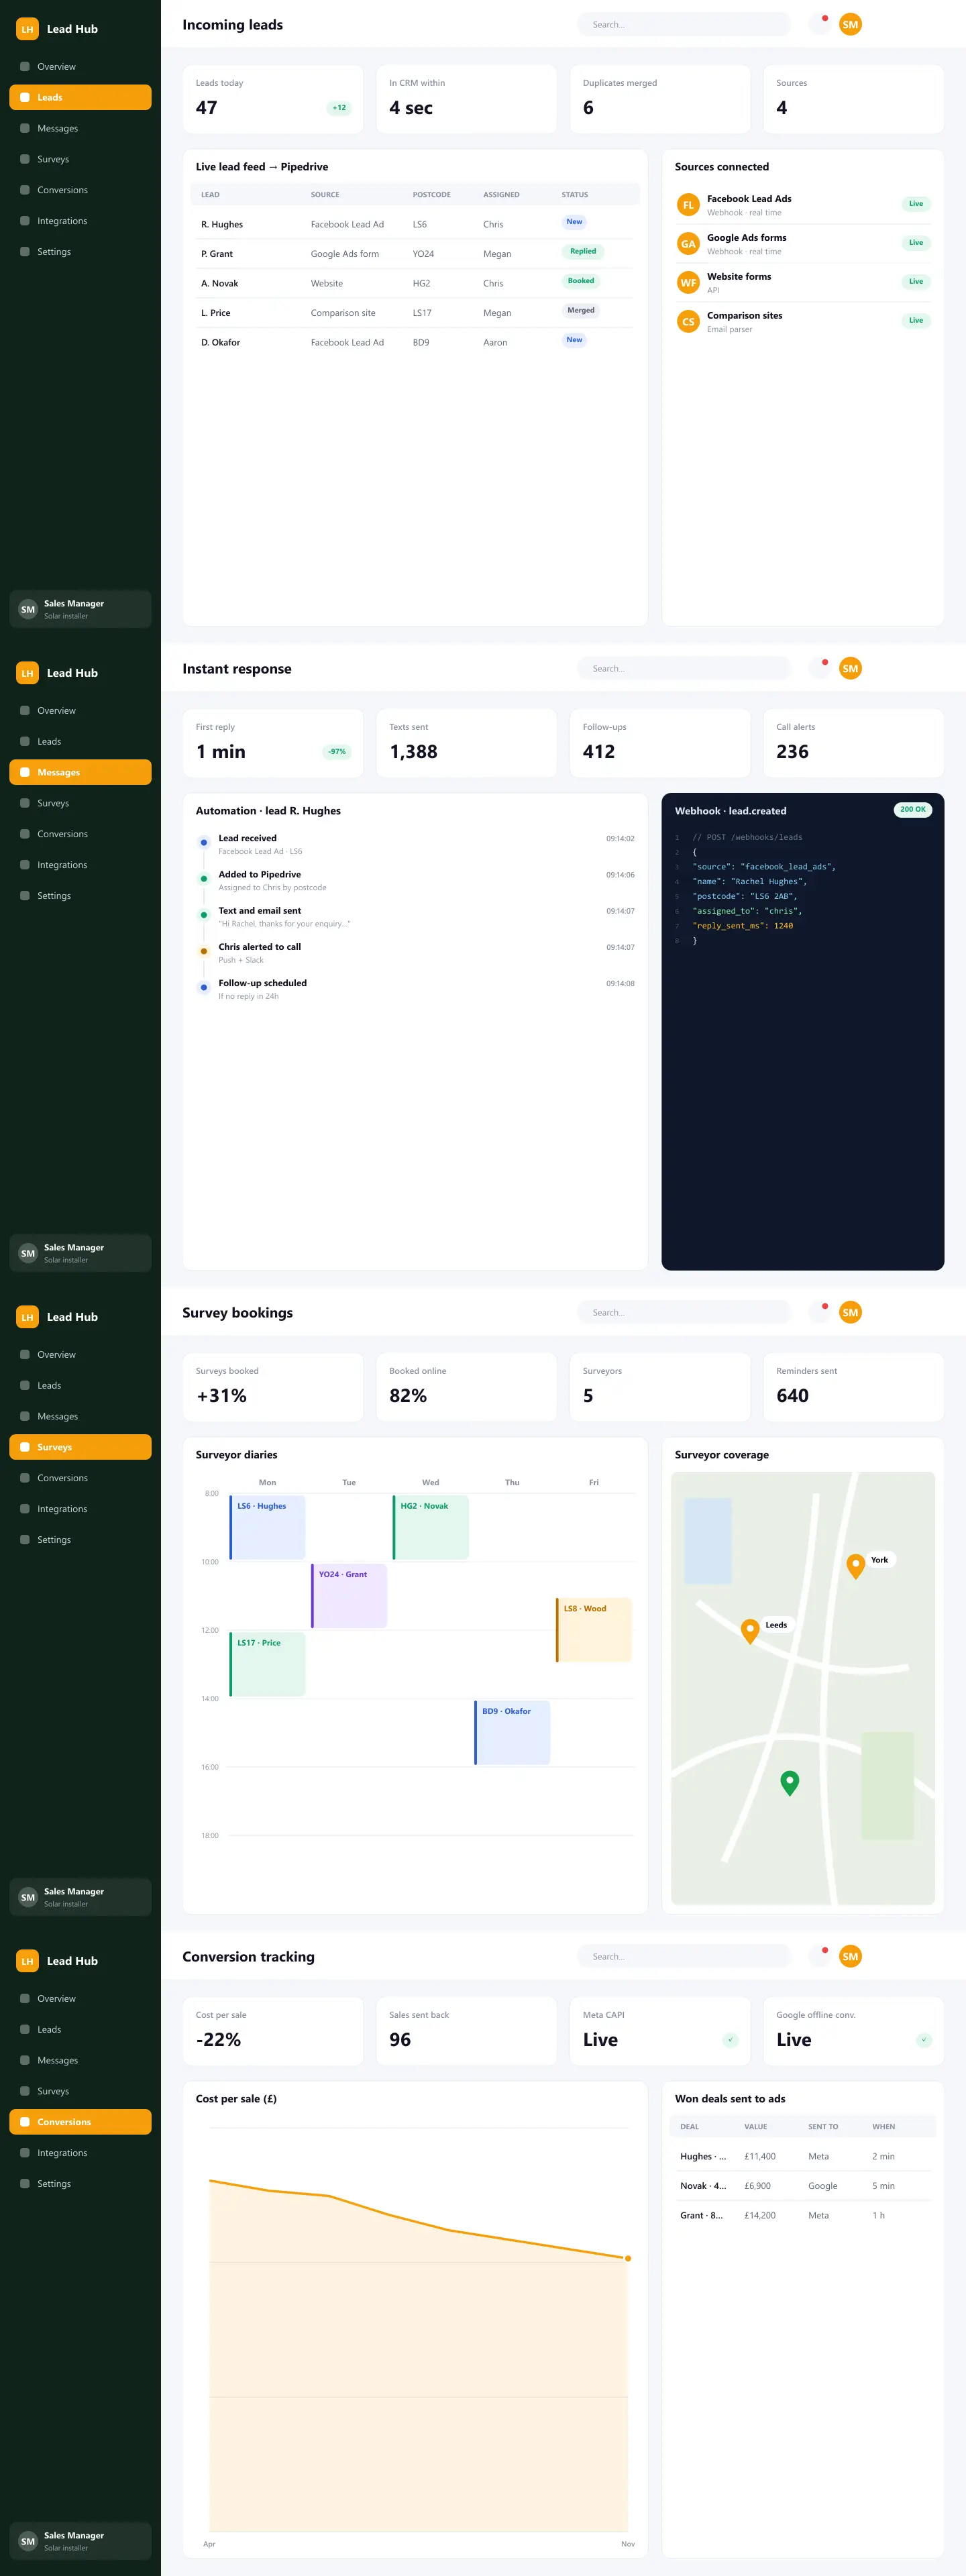Click the Replied status in P. Grant's row

coord(583,252)
